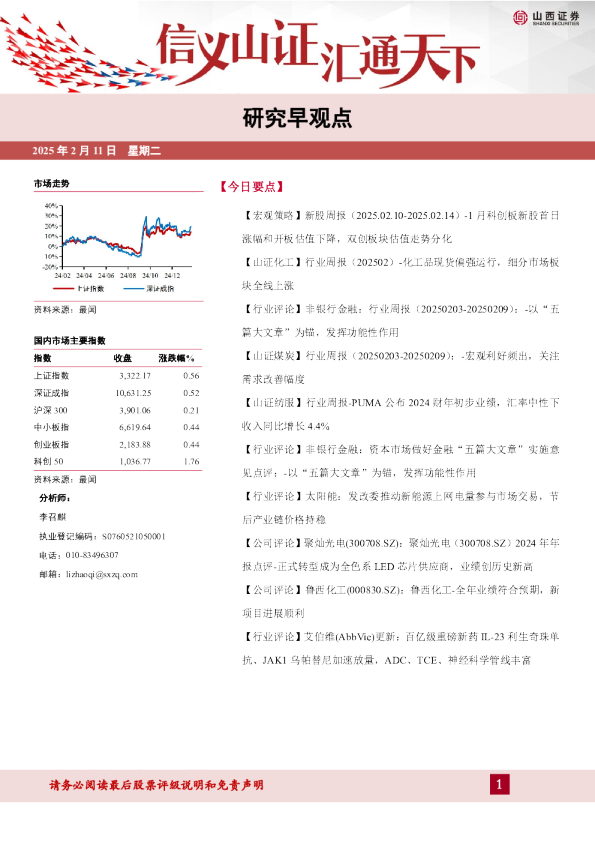Click the market trend line chart
This screenshot has width=595, height=842.
point(118,240)
